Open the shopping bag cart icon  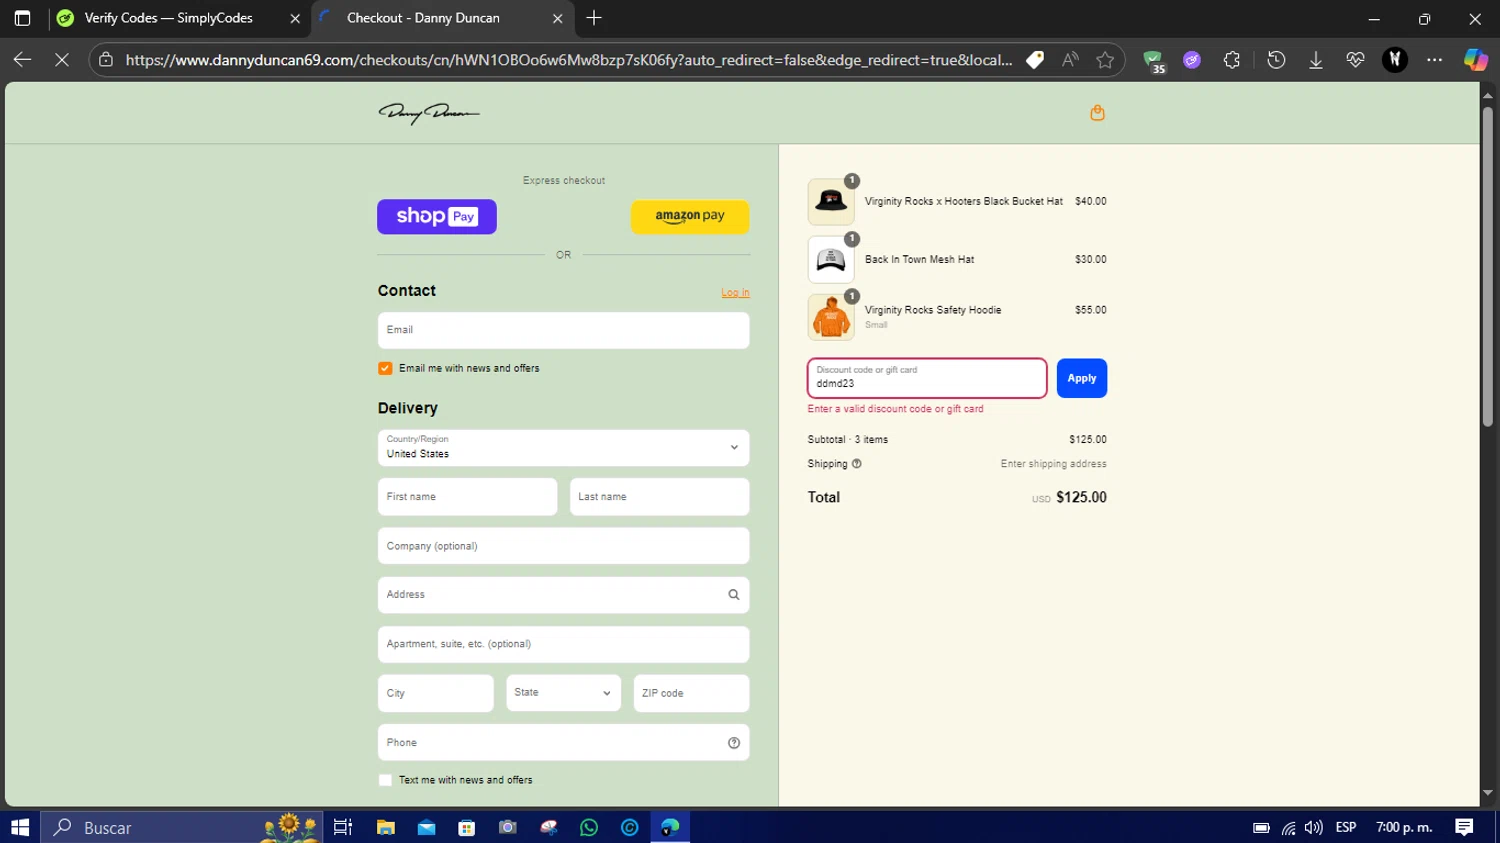pyautogui.click(x=1097, y=113)
